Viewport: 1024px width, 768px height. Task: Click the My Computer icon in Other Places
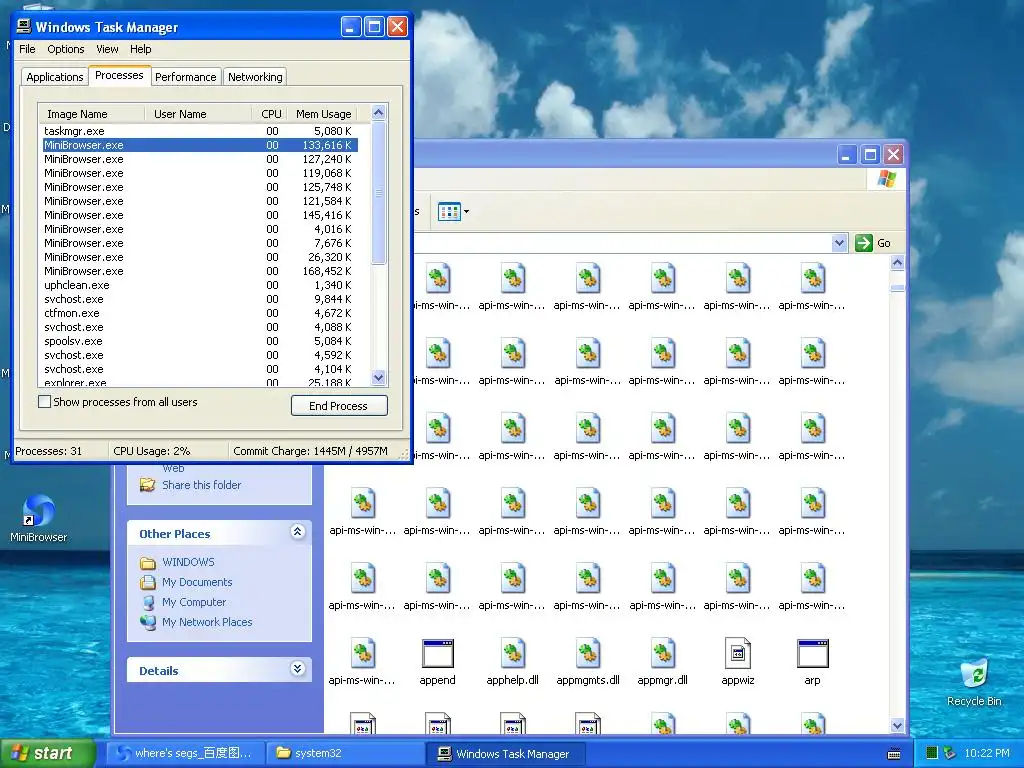(148, 602)
